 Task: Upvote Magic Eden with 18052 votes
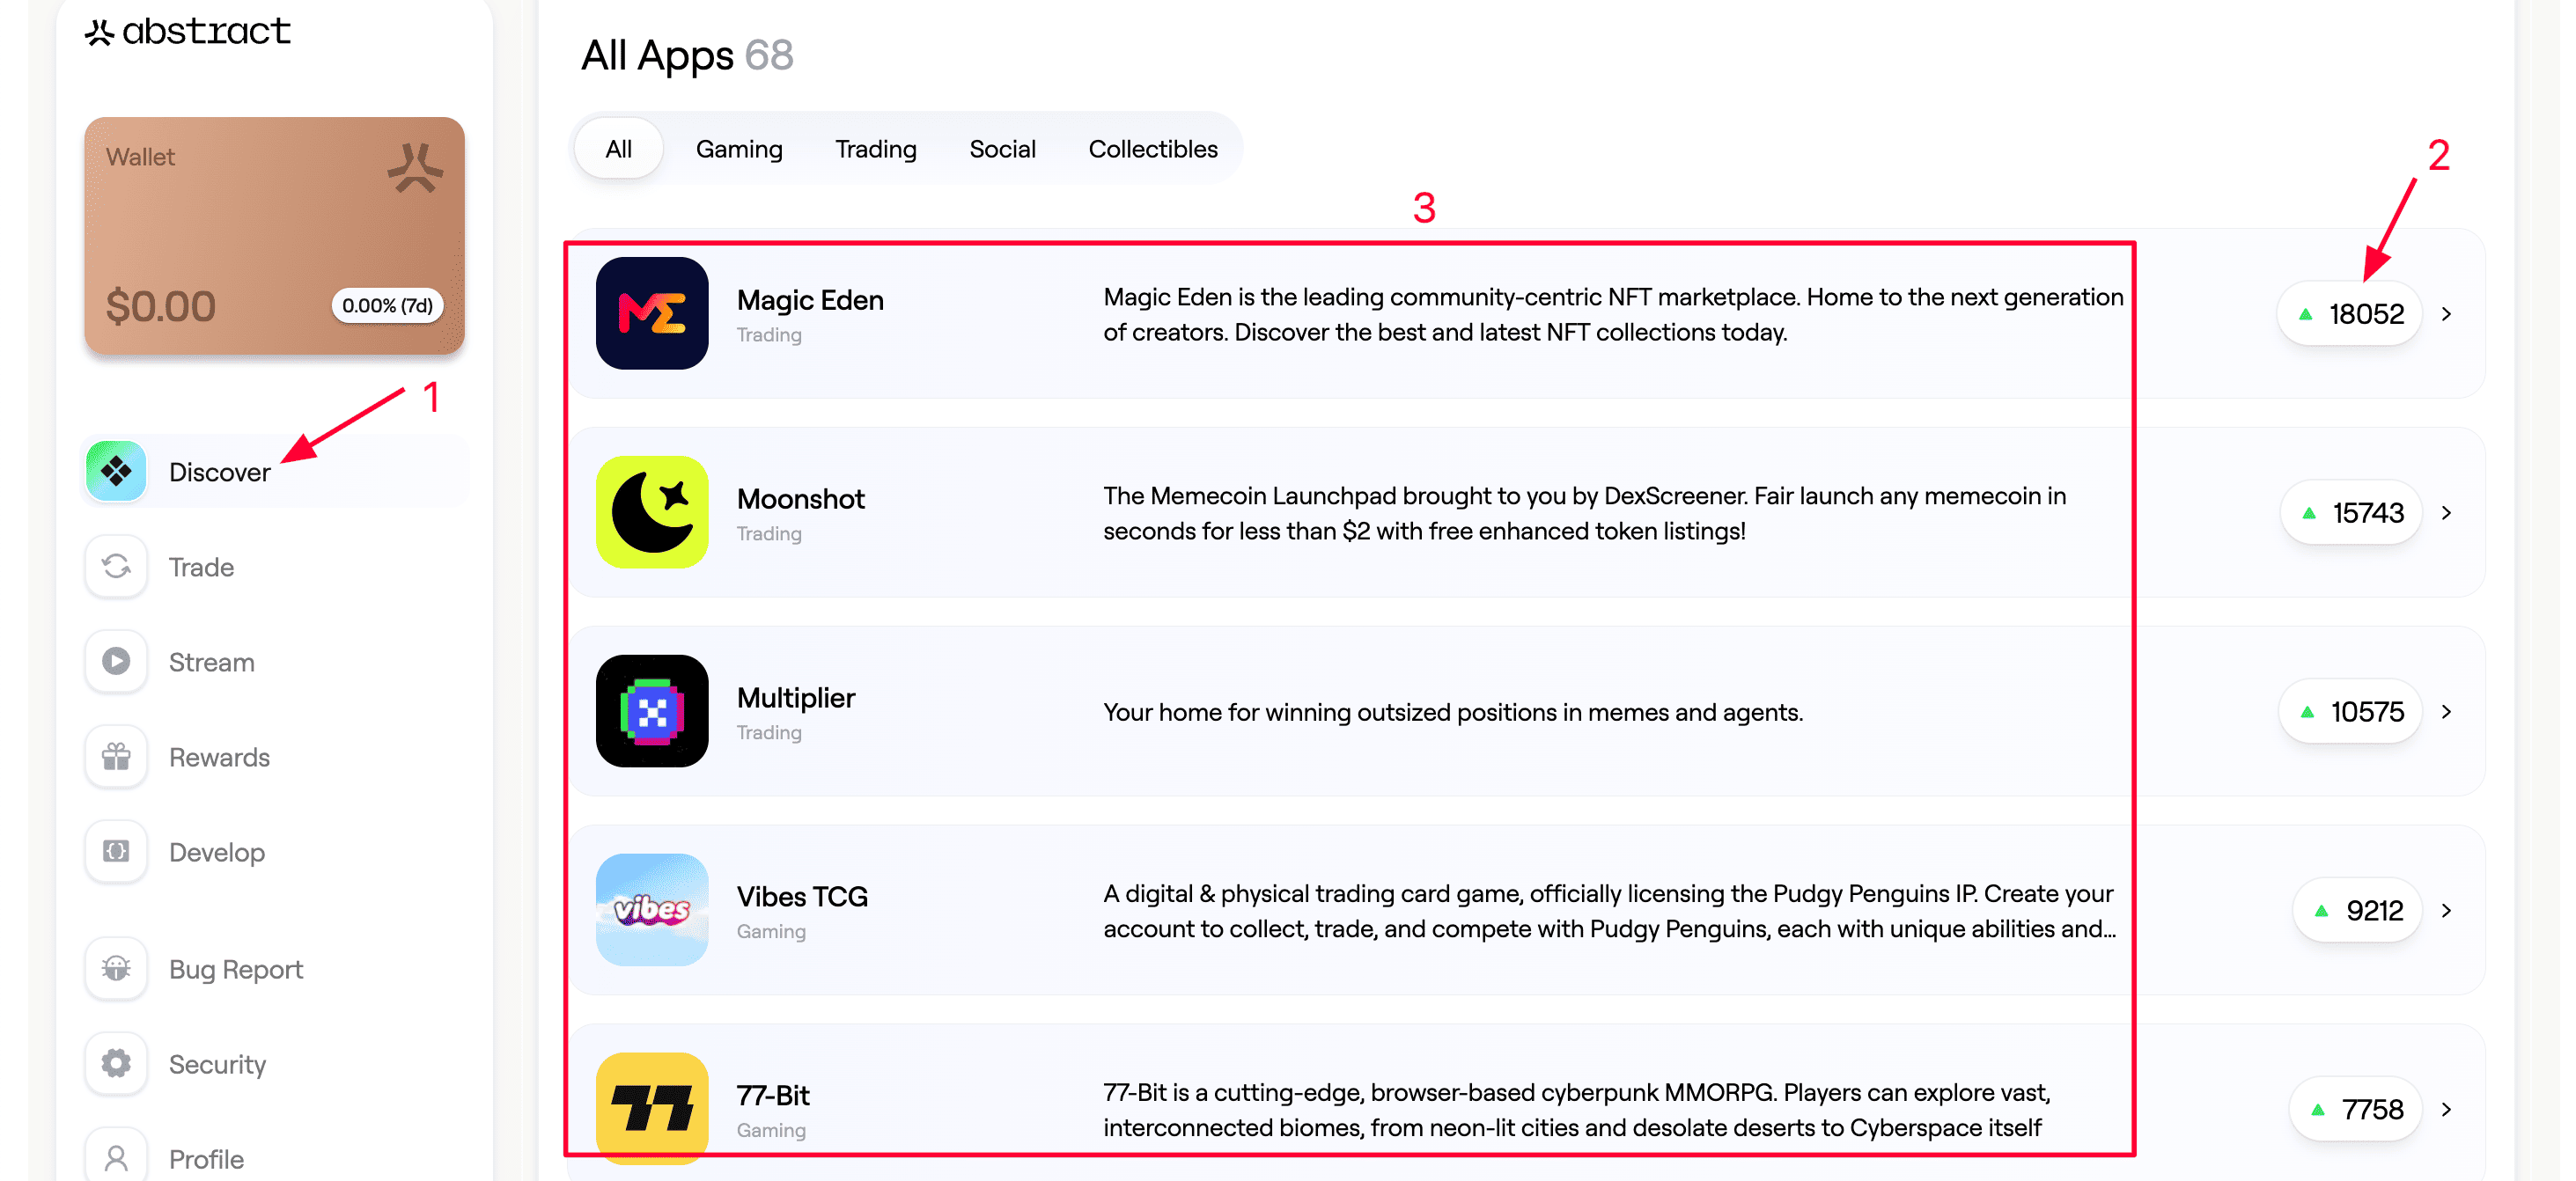pyautogui.click(x=2349, y=315)
